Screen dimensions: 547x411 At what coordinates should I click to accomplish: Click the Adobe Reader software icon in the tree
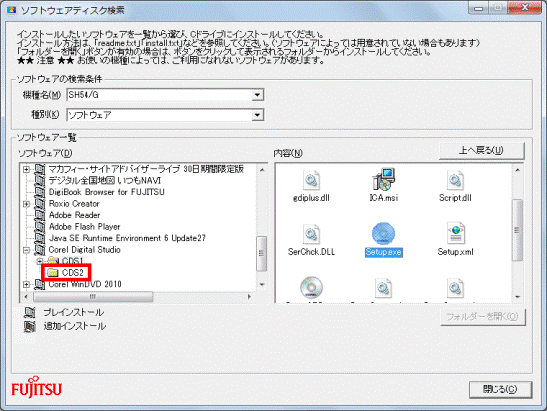[40, 215]
